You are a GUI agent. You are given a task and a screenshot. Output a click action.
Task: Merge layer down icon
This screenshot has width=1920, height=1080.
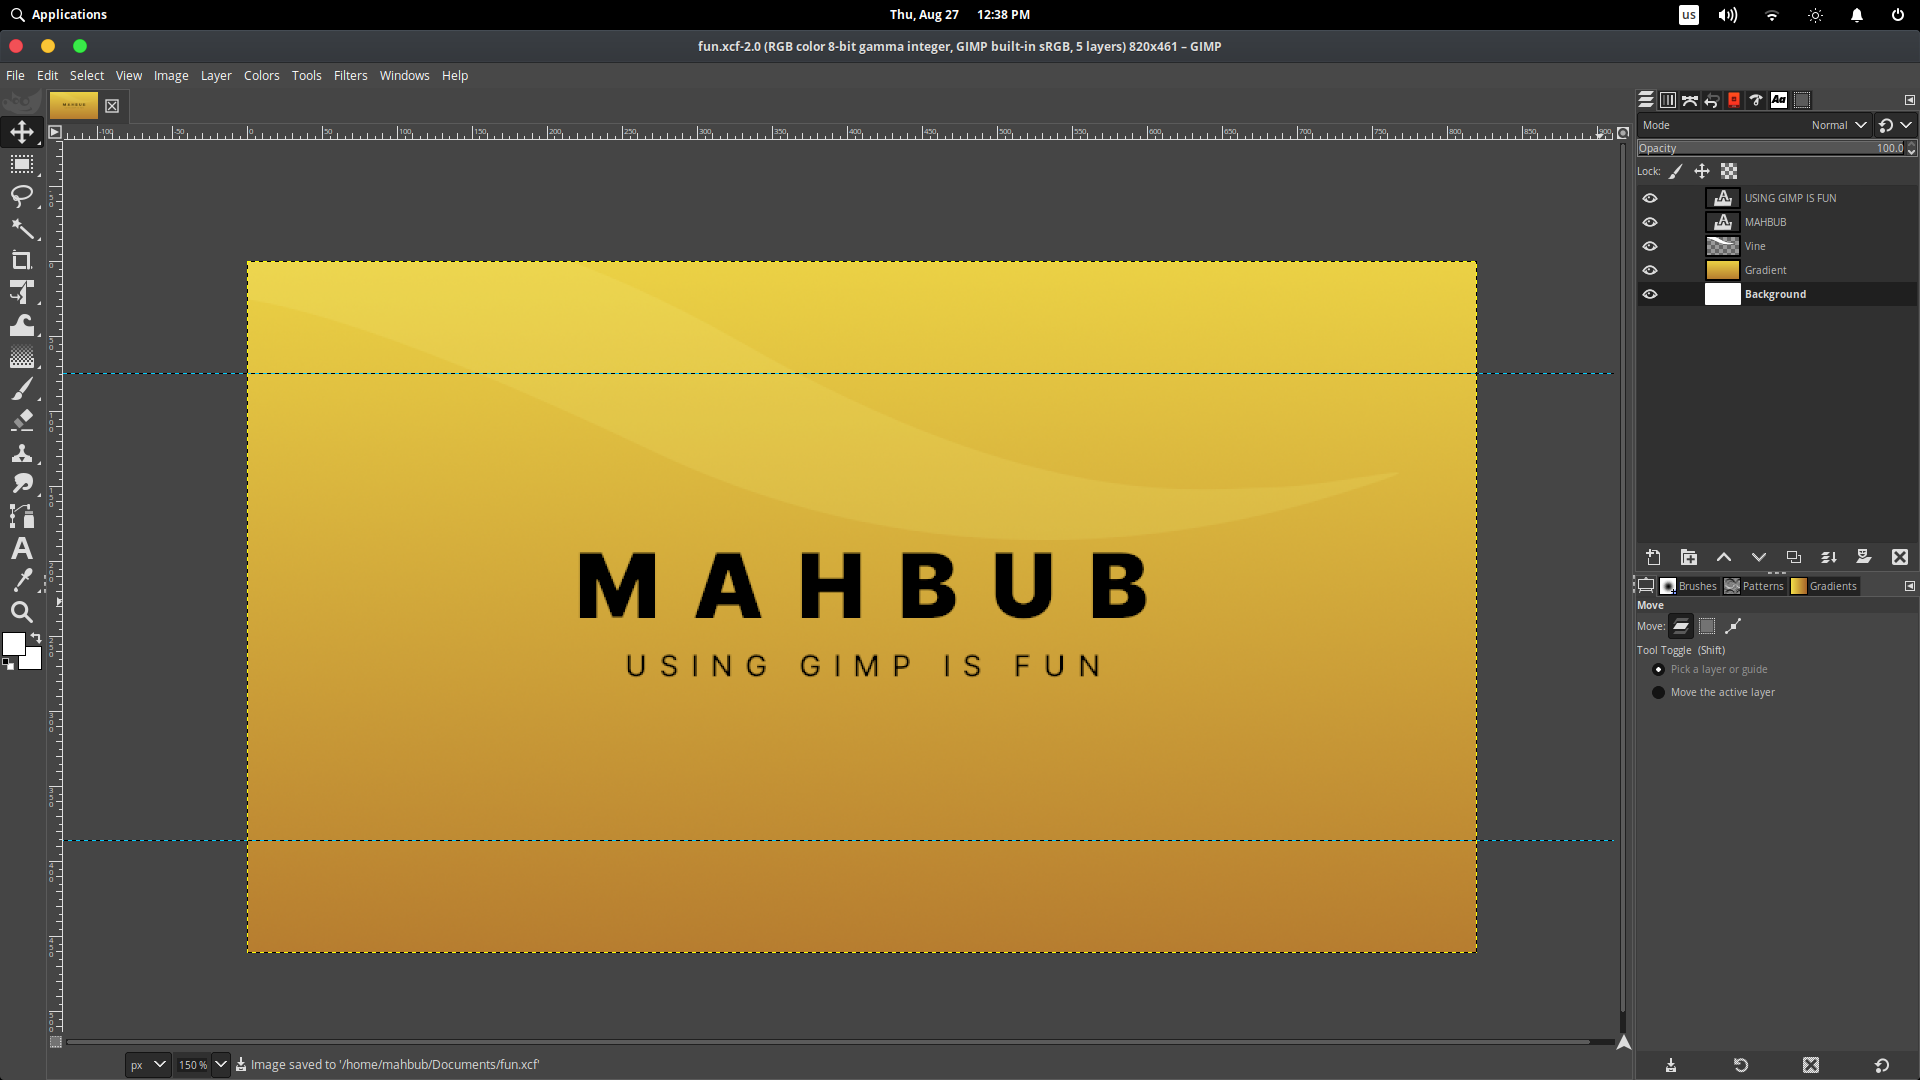1829,557
